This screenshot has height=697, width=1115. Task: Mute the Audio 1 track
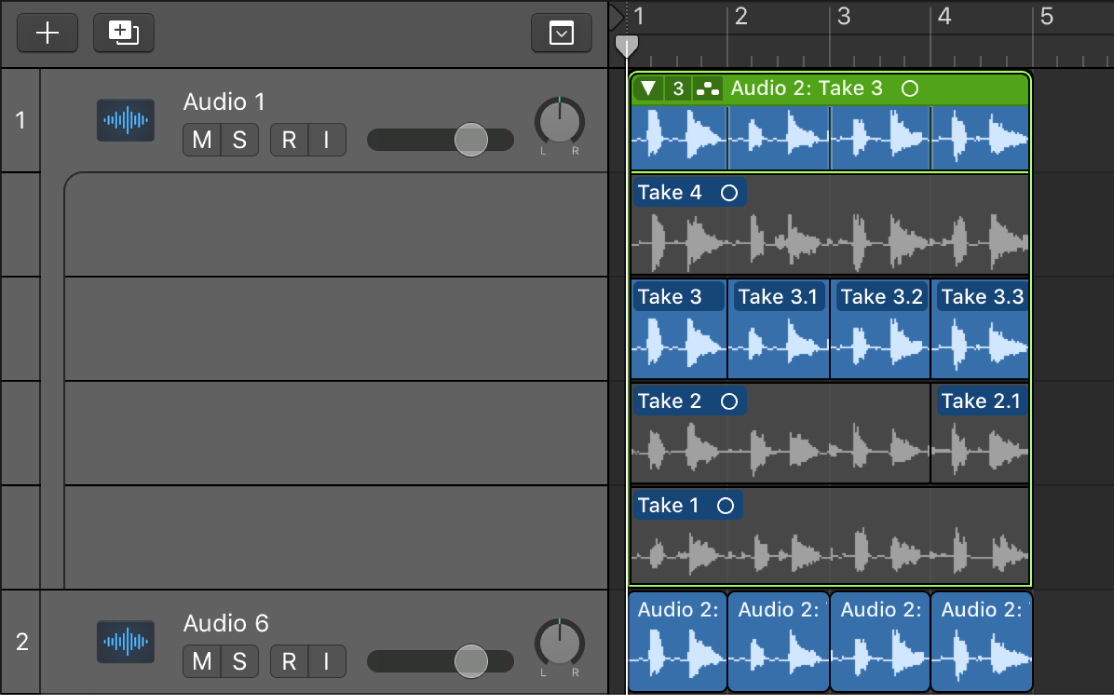[x=201, y=140]
